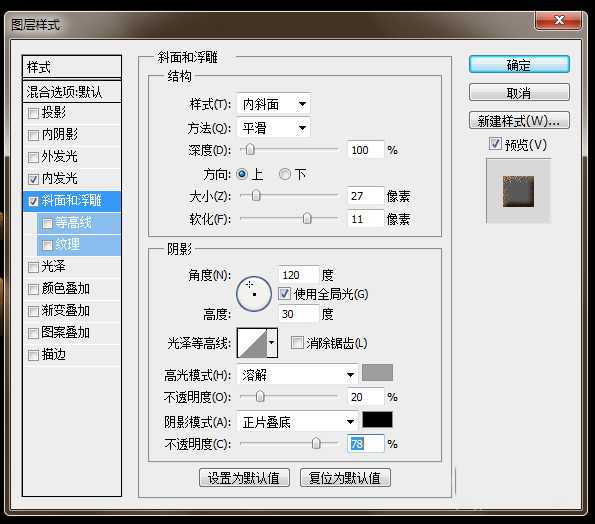Click the shadow 不透明度(C) opacity slider handle
595x524 pixels.
click(x=316, y=444)
